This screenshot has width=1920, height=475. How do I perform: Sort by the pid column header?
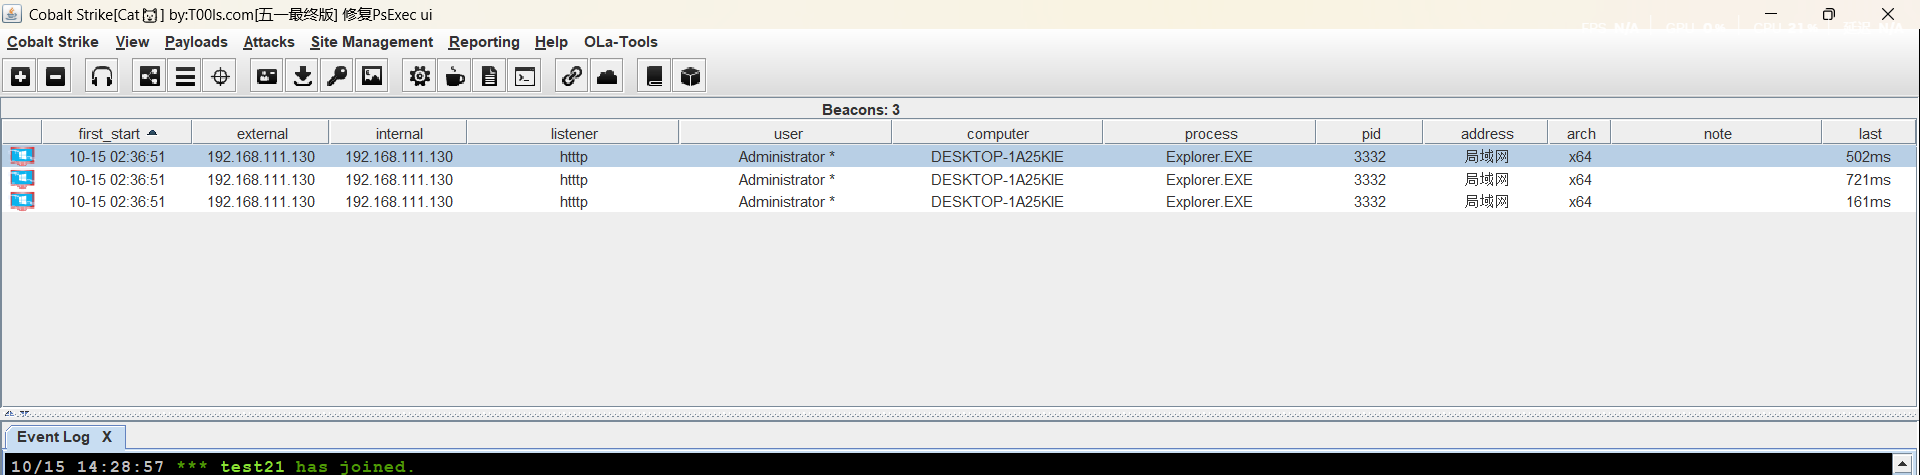coord(1371,133)
